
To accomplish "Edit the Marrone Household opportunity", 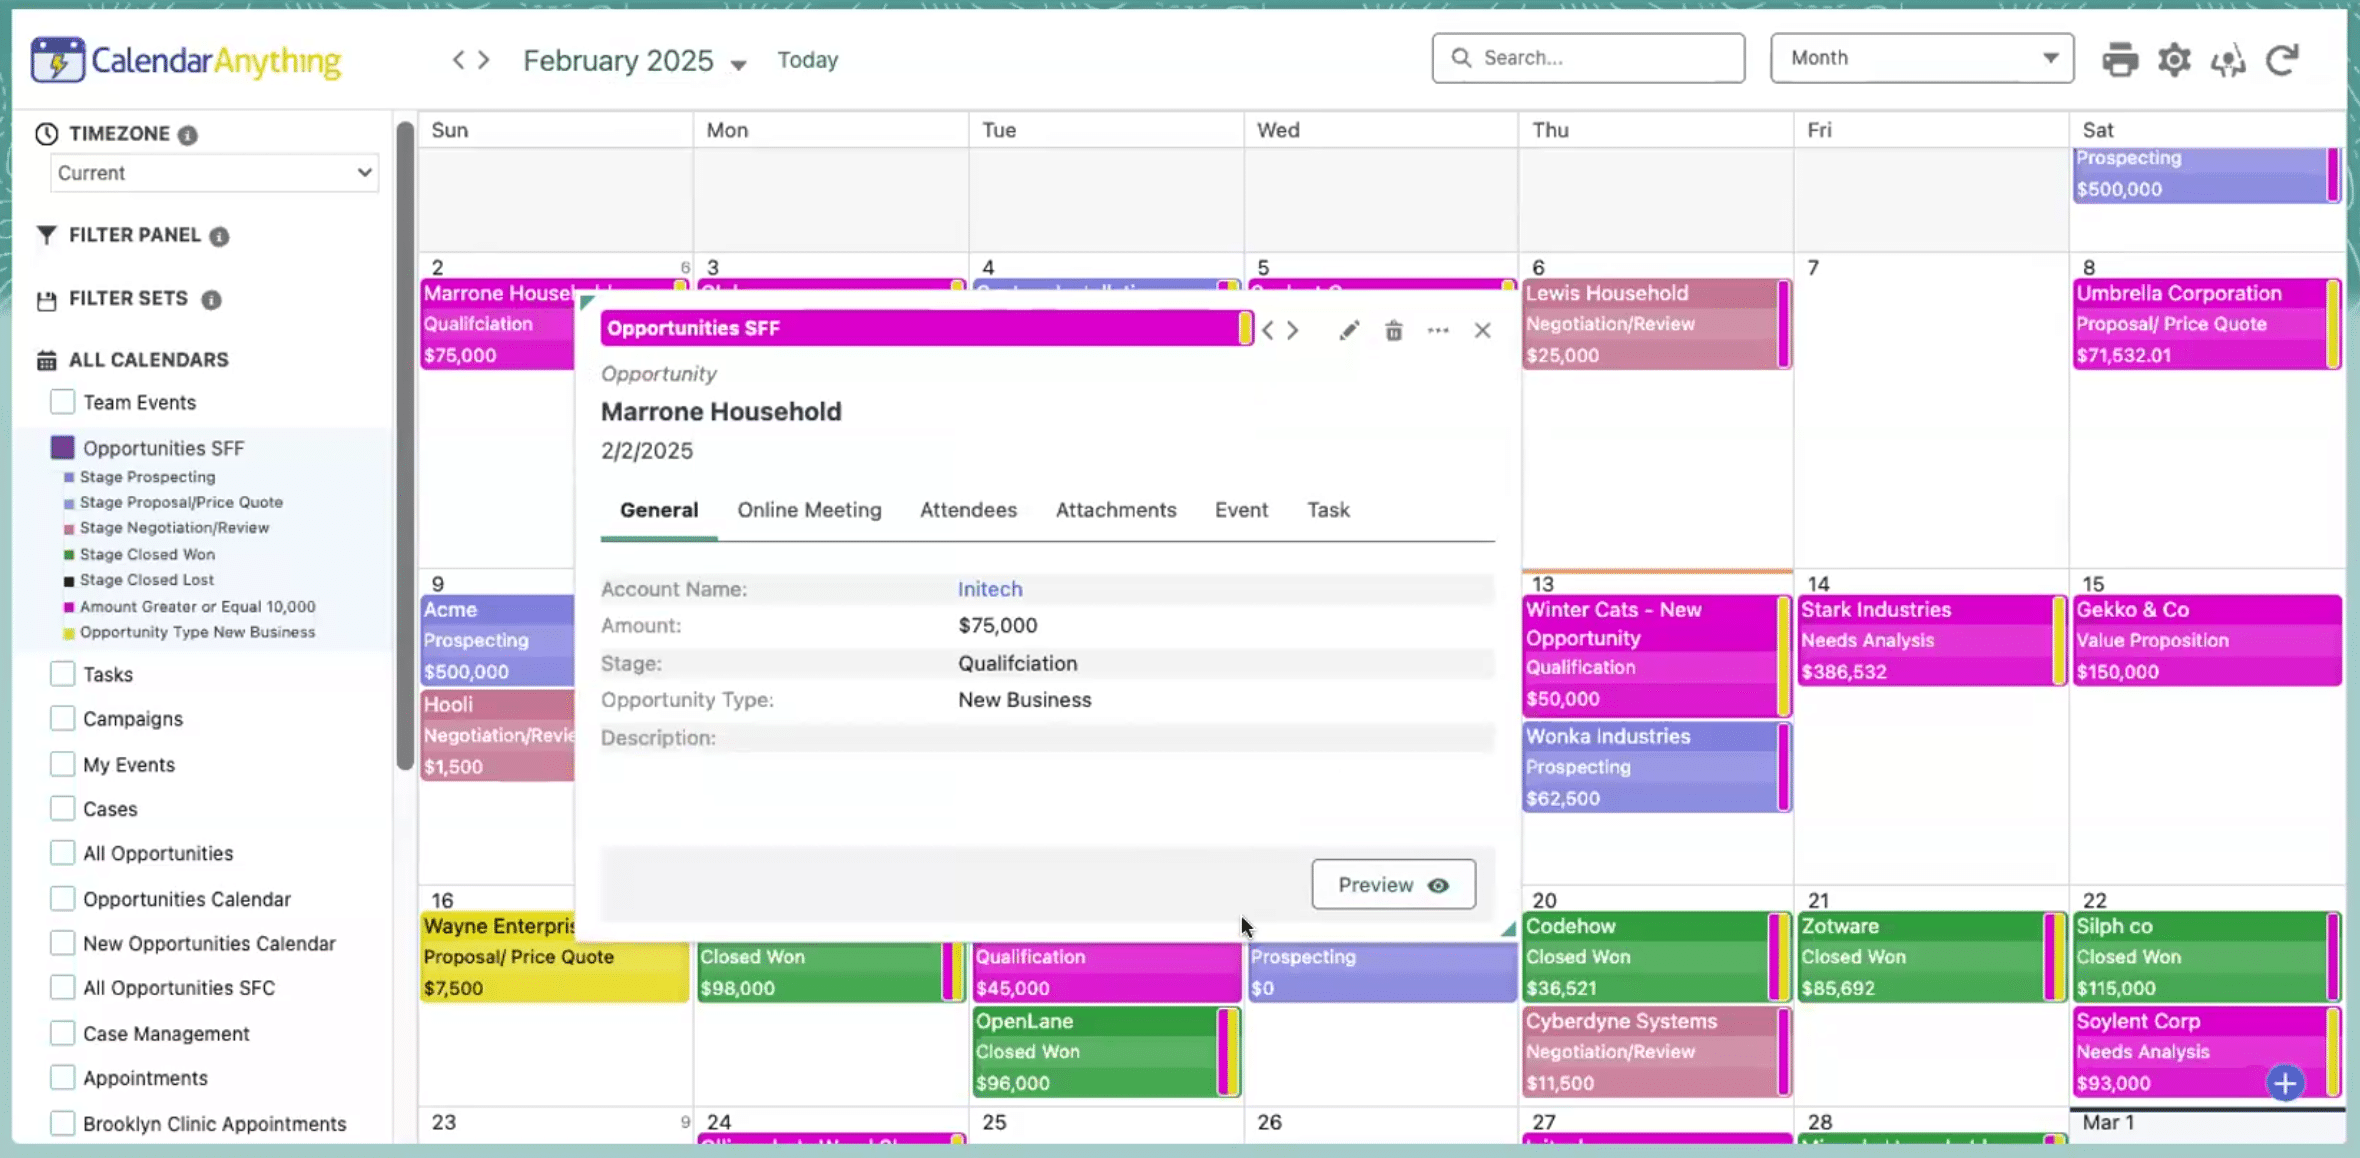I will [1349, 330].
